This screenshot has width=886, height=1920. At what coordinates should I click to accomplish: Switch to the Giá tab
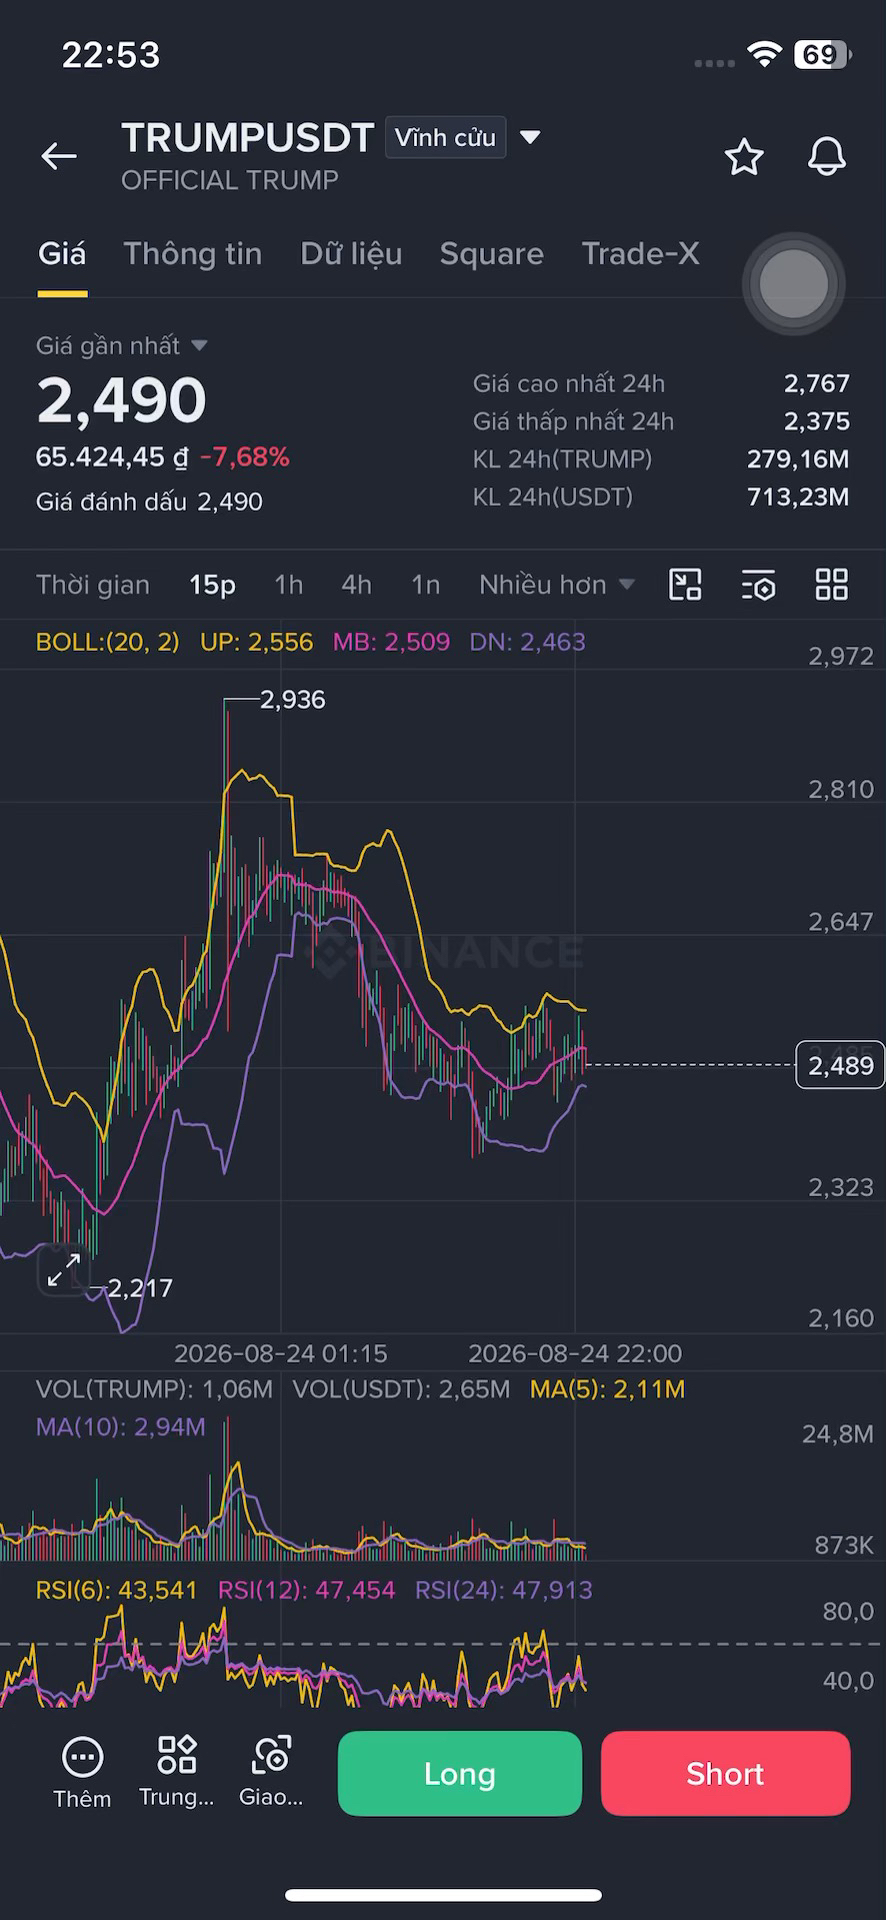(x=62, y=254)
